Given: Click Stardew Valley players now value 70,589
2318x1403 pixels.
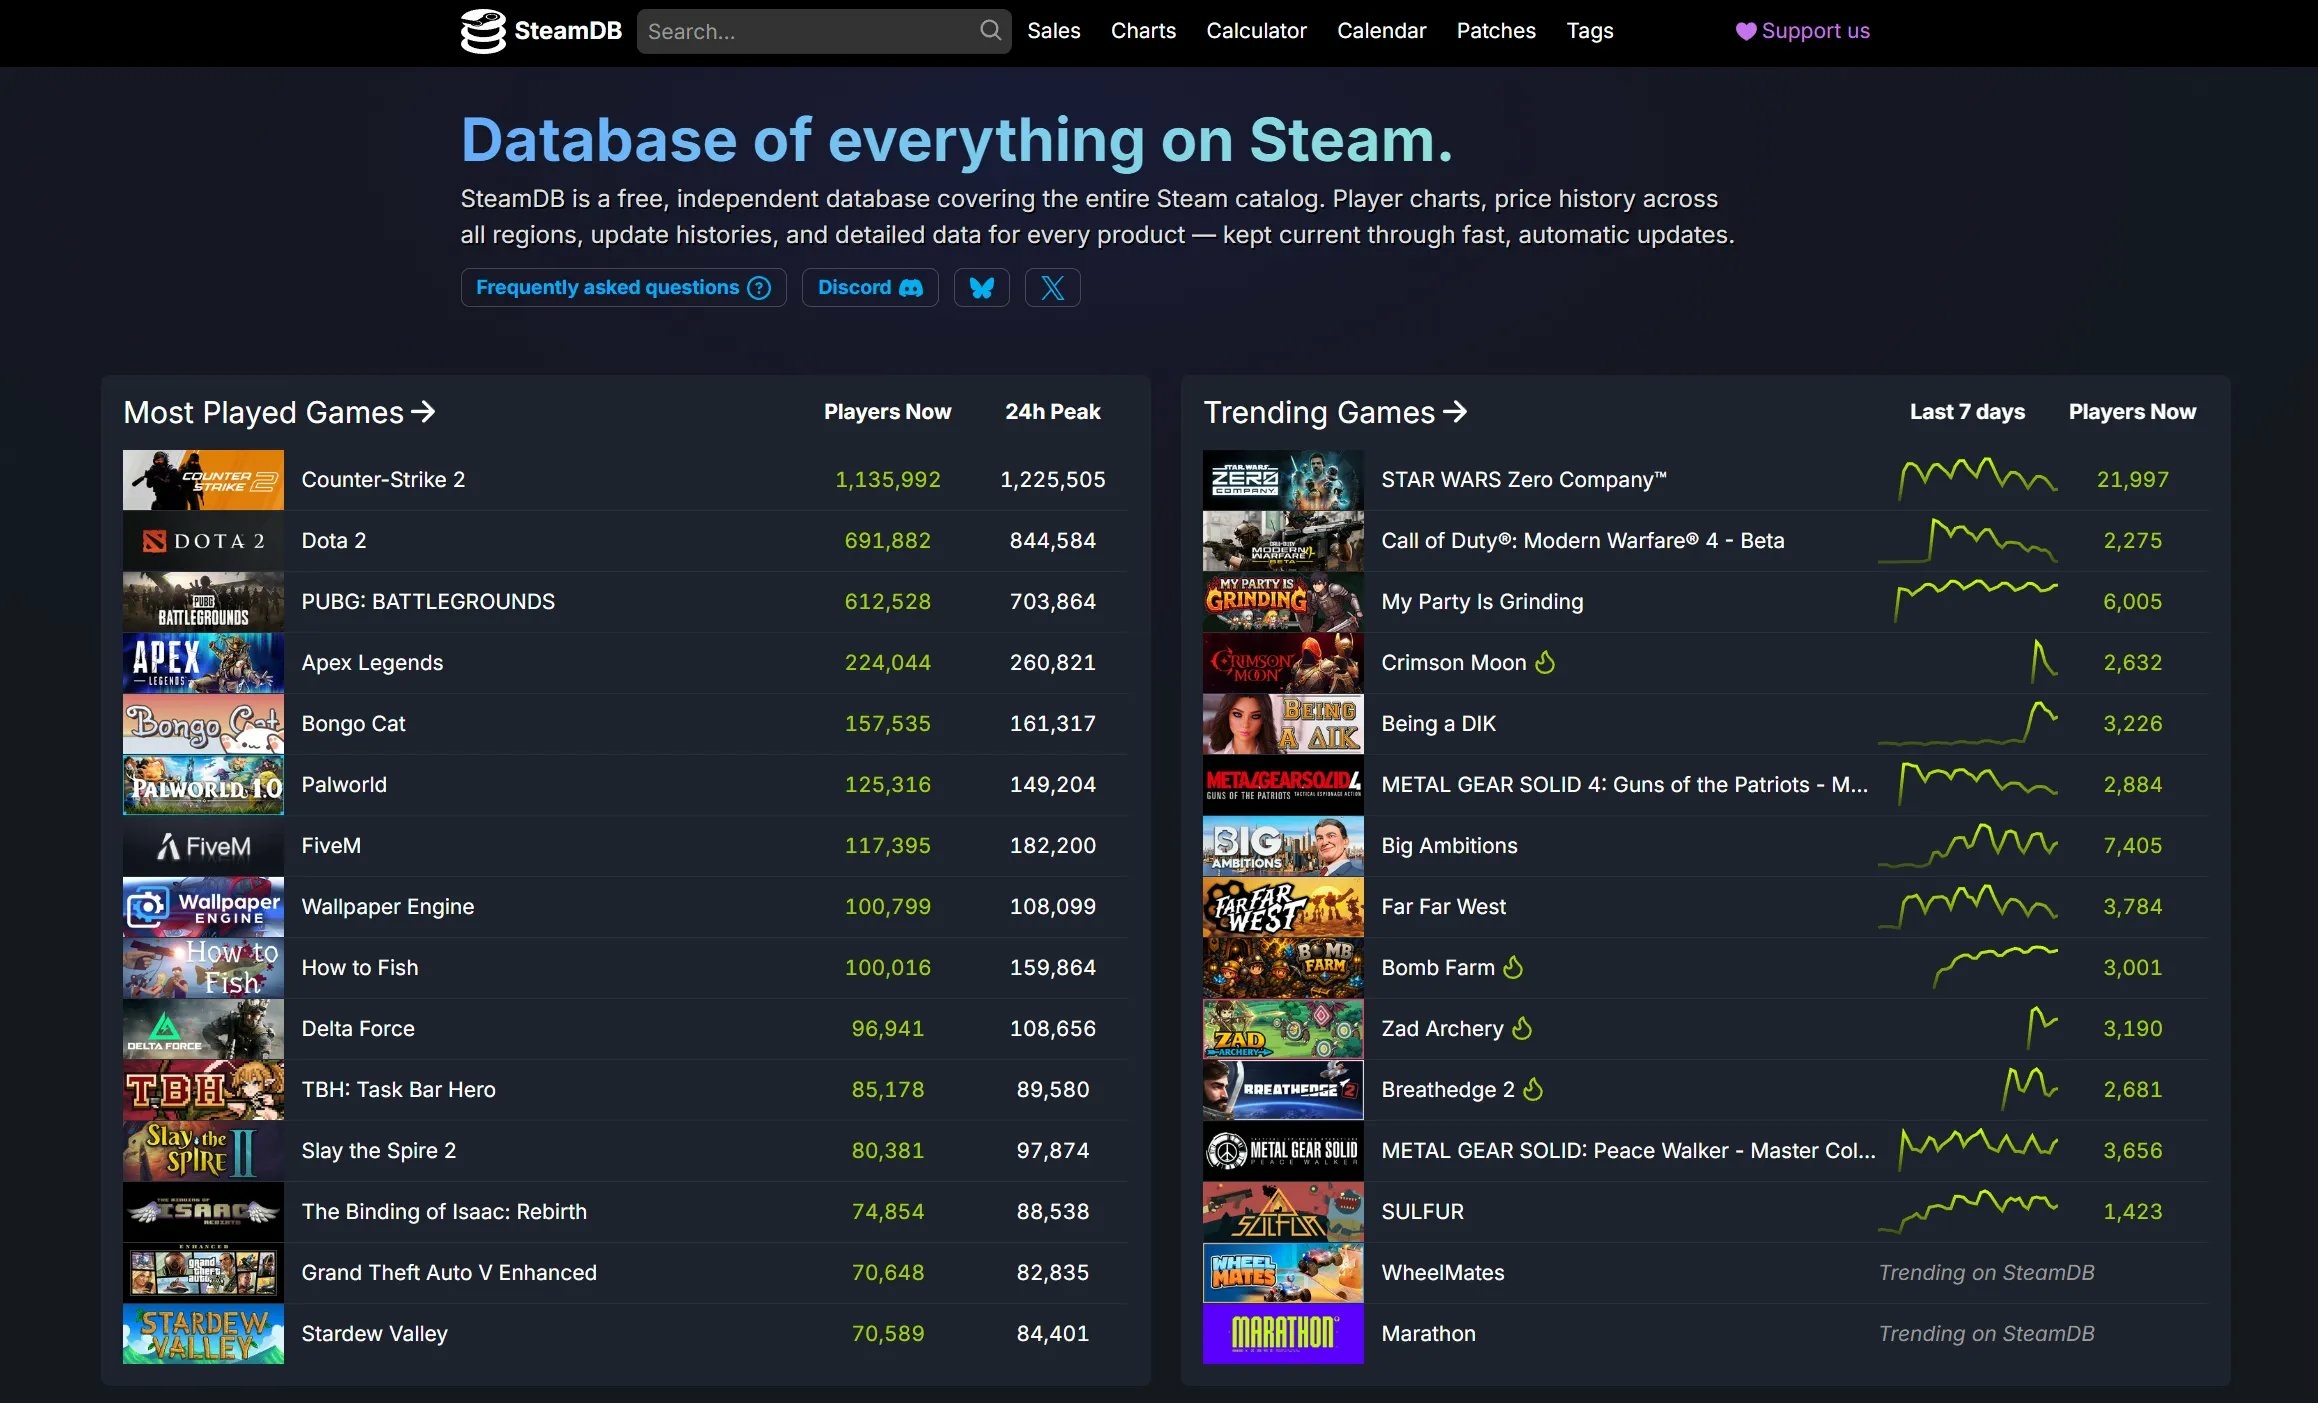Looking at the screenshot, I should pyautogui.click(x=887, y=1334).
